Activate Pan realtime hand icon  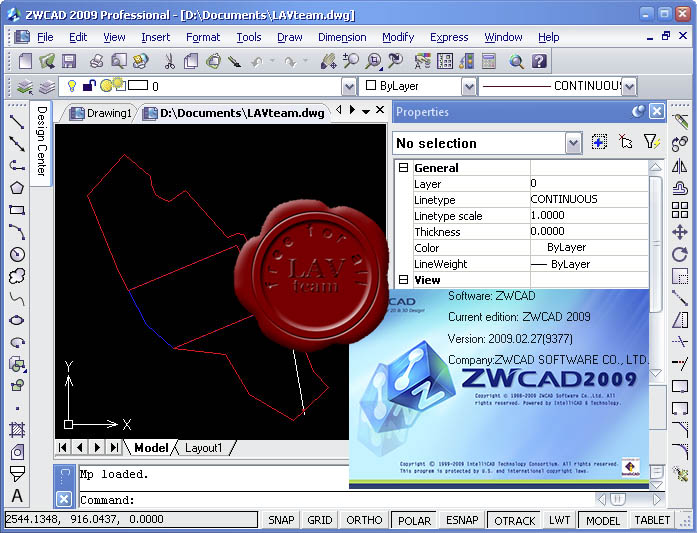coord(328,61)
